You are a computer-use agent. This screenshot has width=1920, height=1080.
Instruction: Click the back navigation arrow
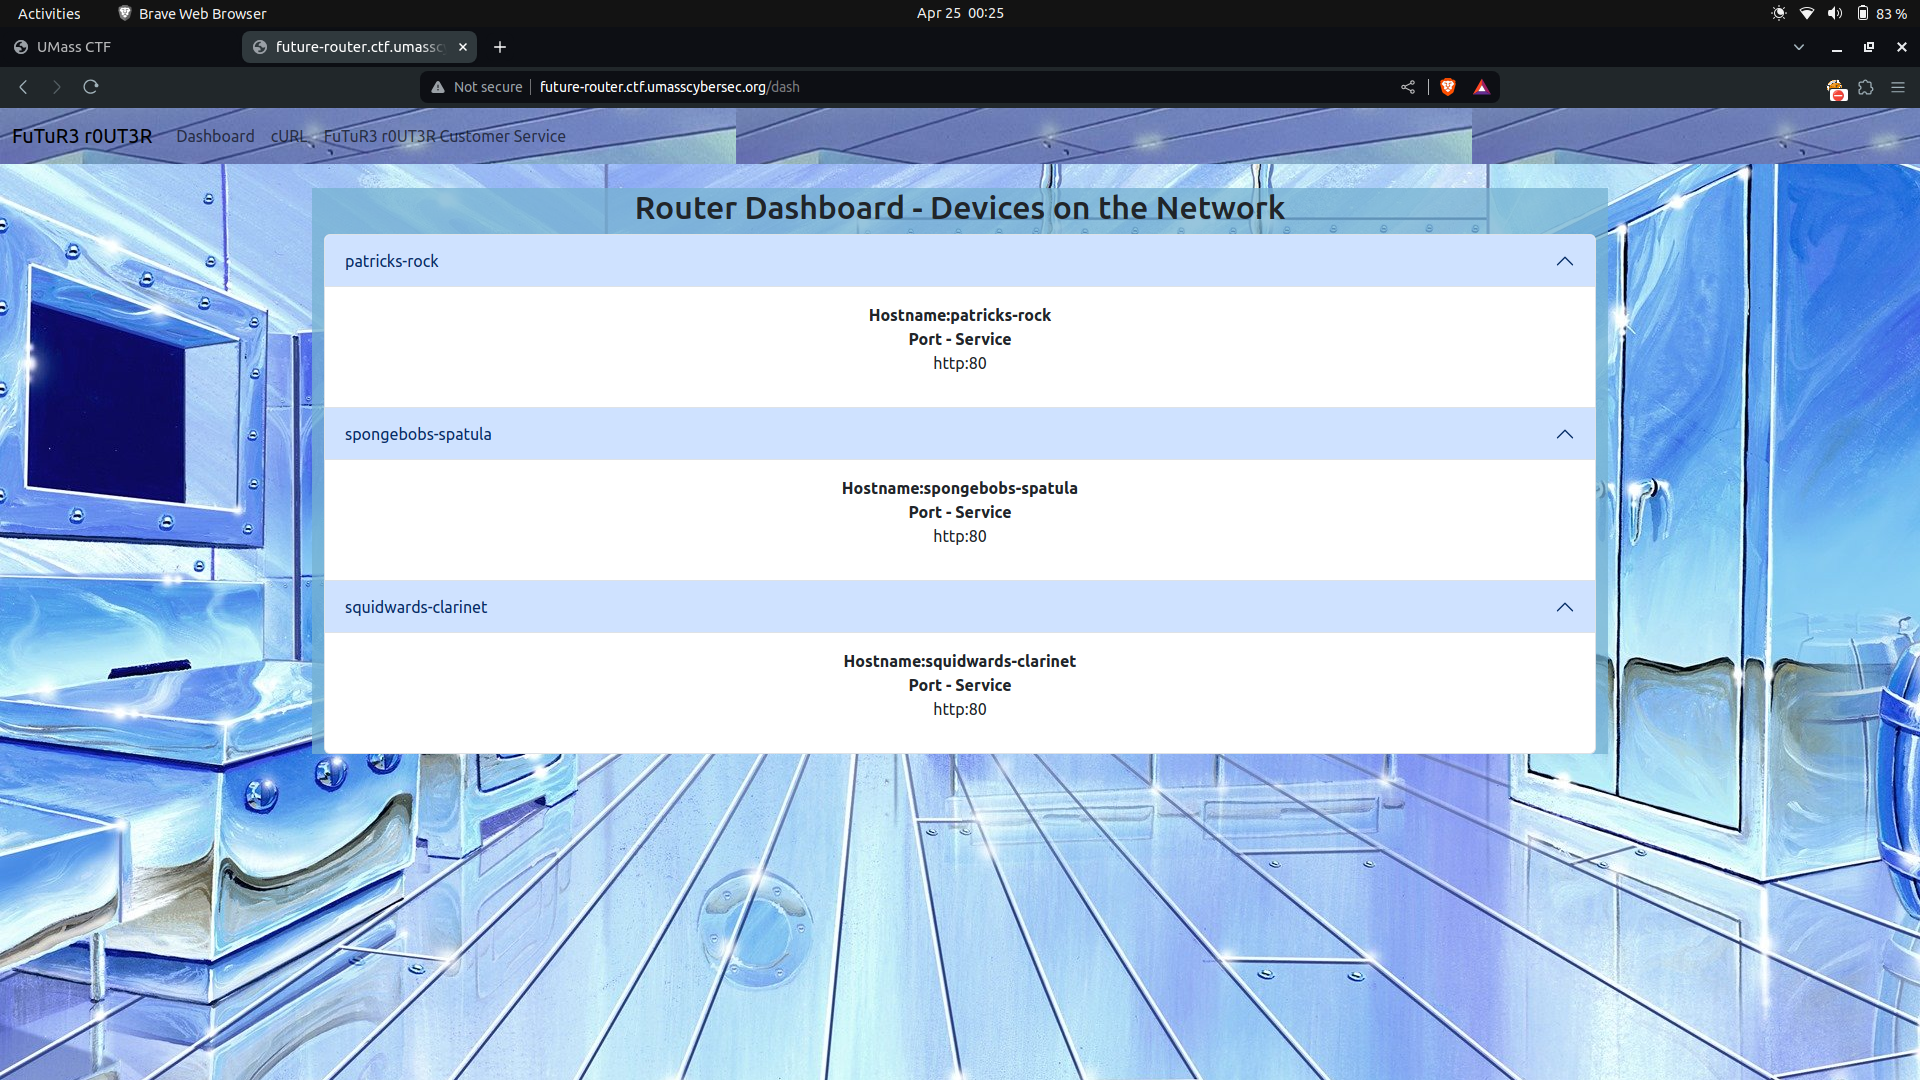[23, 87]
